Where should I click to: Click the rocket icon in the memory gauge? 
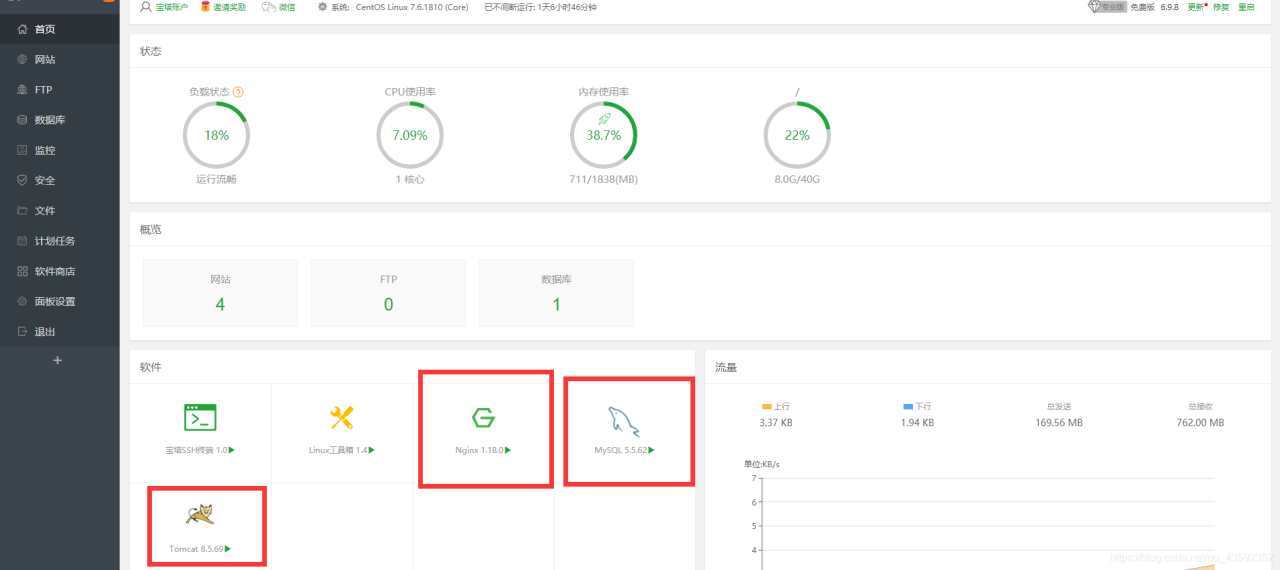(603, 119)
